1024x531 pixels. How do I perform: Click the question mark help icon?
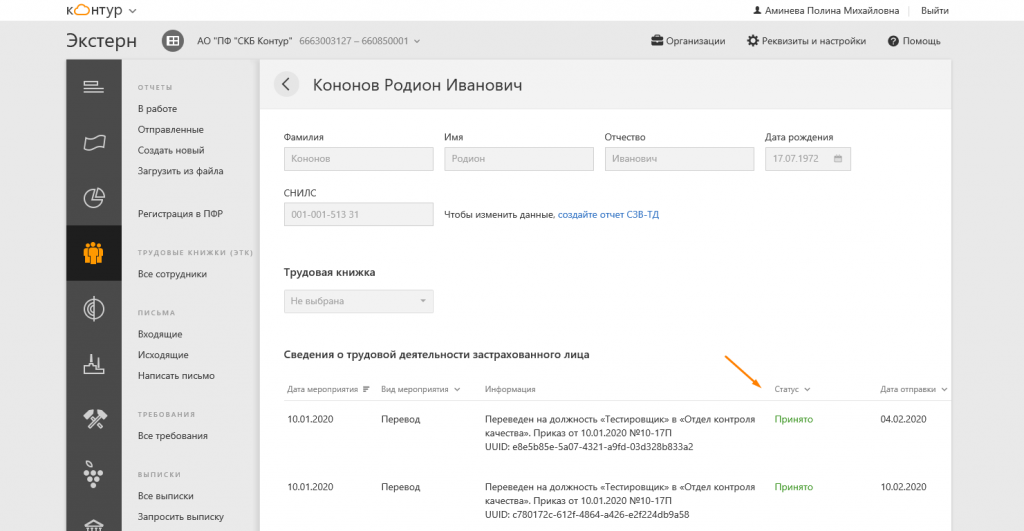pyautogui.click(x=893, y=41)
